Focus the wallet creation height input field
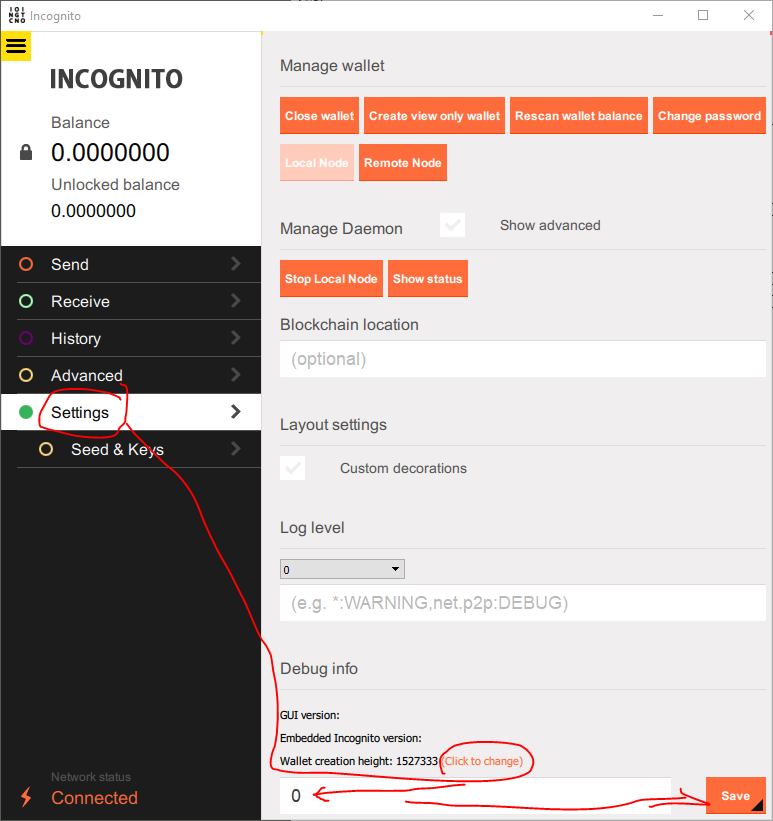 pos(476,796)
